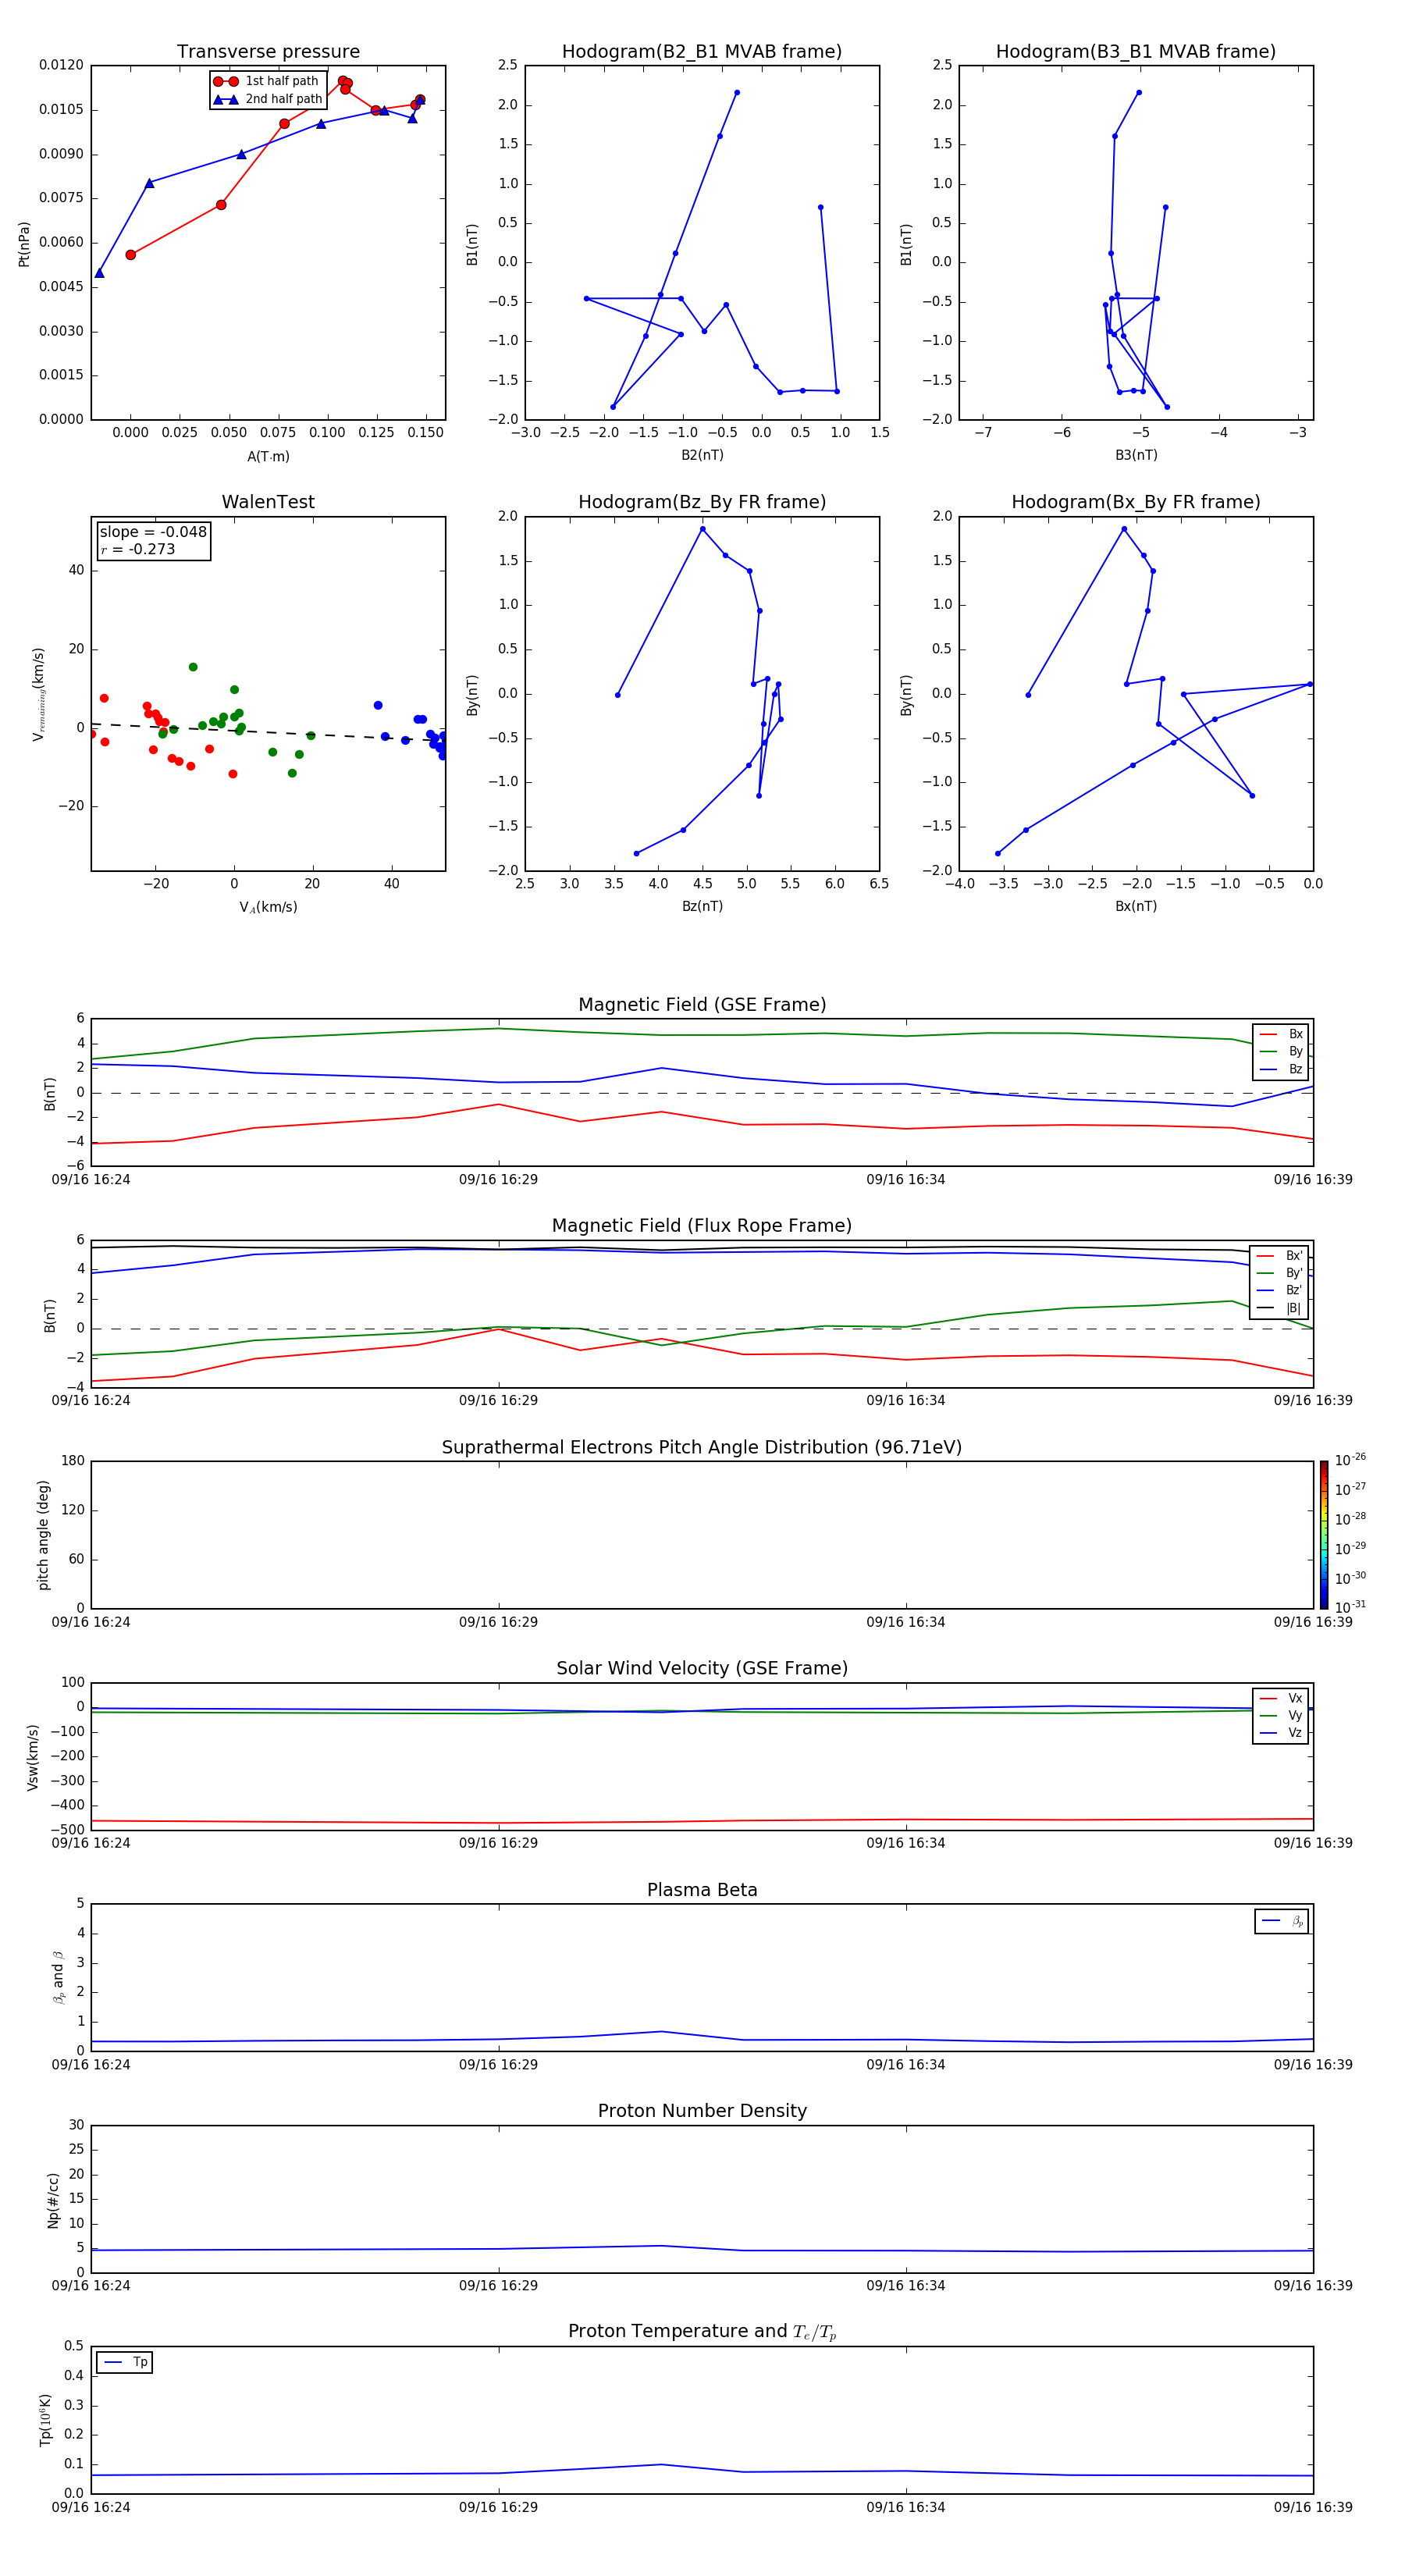Click the 'Tp' legend entry
This screenshot has height=2576, width=1405.
125,2363
